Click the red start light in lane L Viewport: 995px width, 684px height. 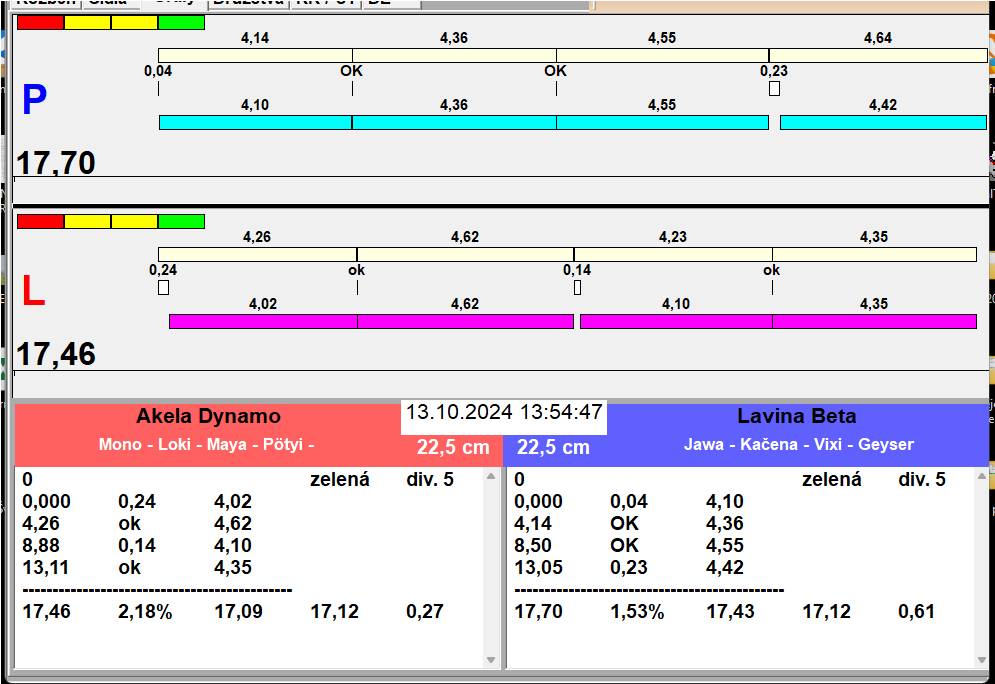(40, 221)
